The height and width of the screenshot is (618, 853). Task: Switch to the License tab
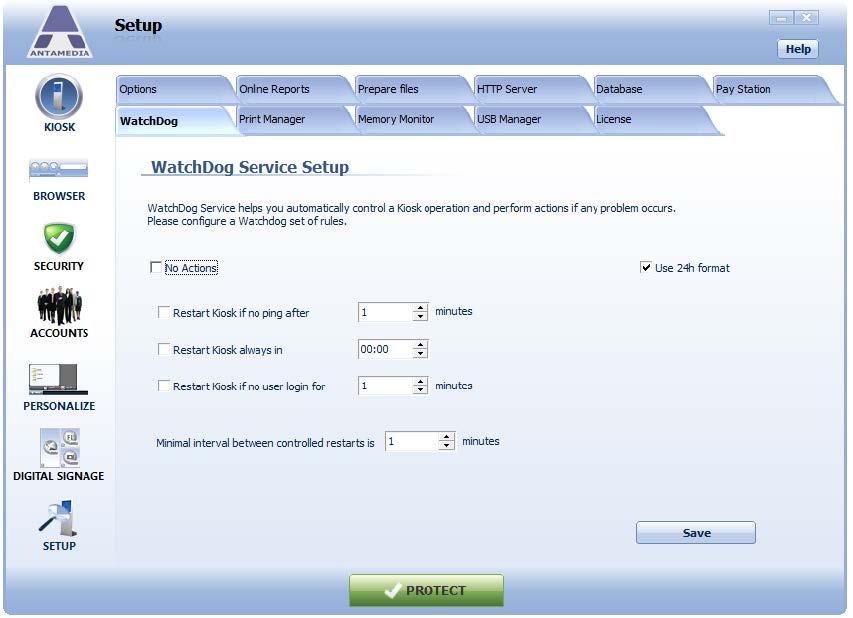(x=653, y=119)
